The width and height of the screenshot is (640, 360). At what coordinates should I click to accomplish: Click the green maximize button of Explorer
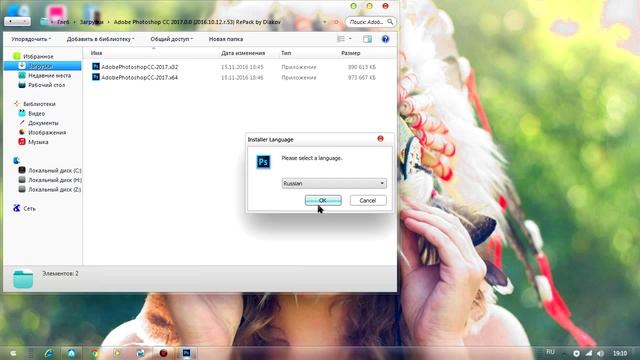[353, 6]
